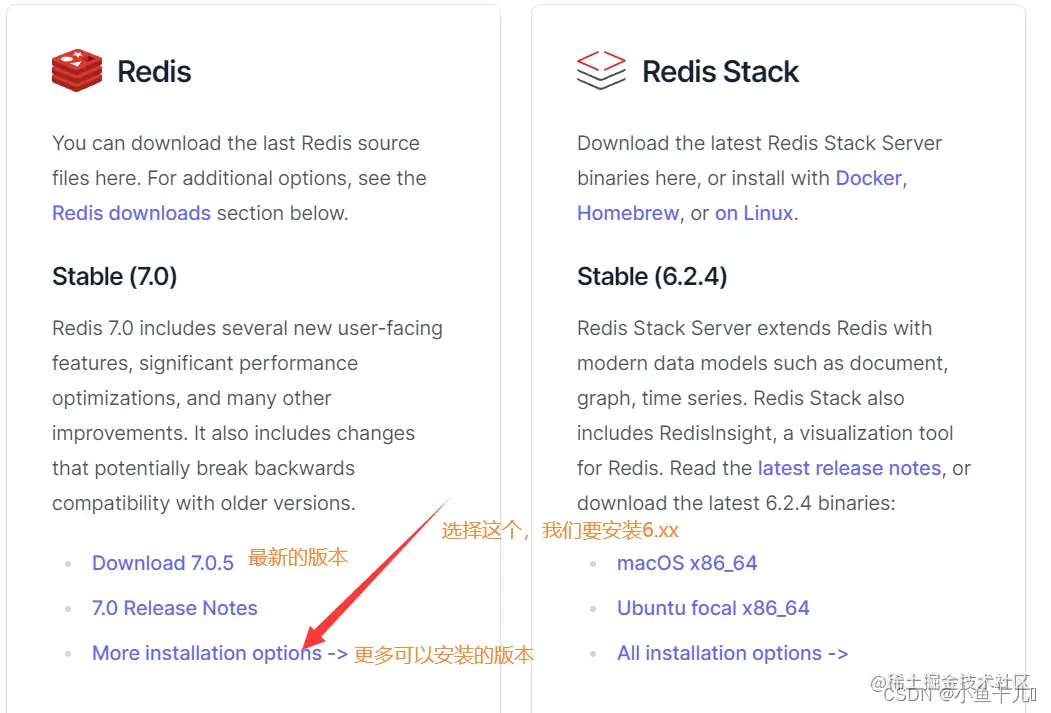
Task: Open latest release notes link
Action: click(849, 468)
